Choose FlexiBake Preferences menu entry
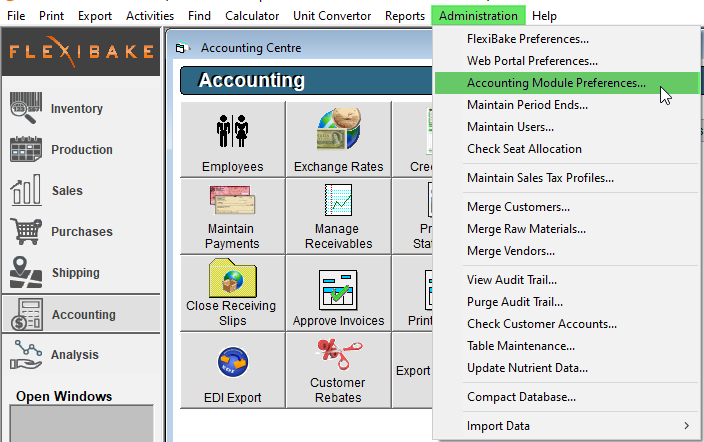 pyautogui.click(x=567, y=39)
